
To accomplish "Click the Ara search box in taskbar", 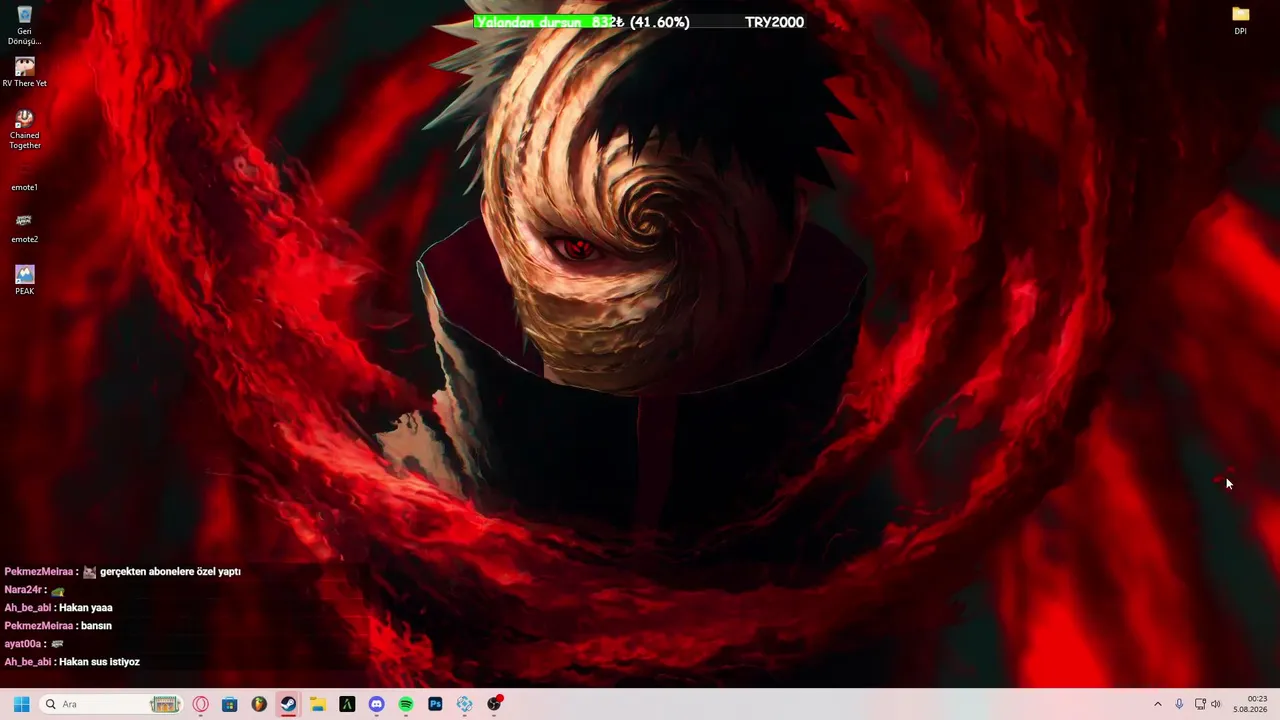I will [111, 704].
